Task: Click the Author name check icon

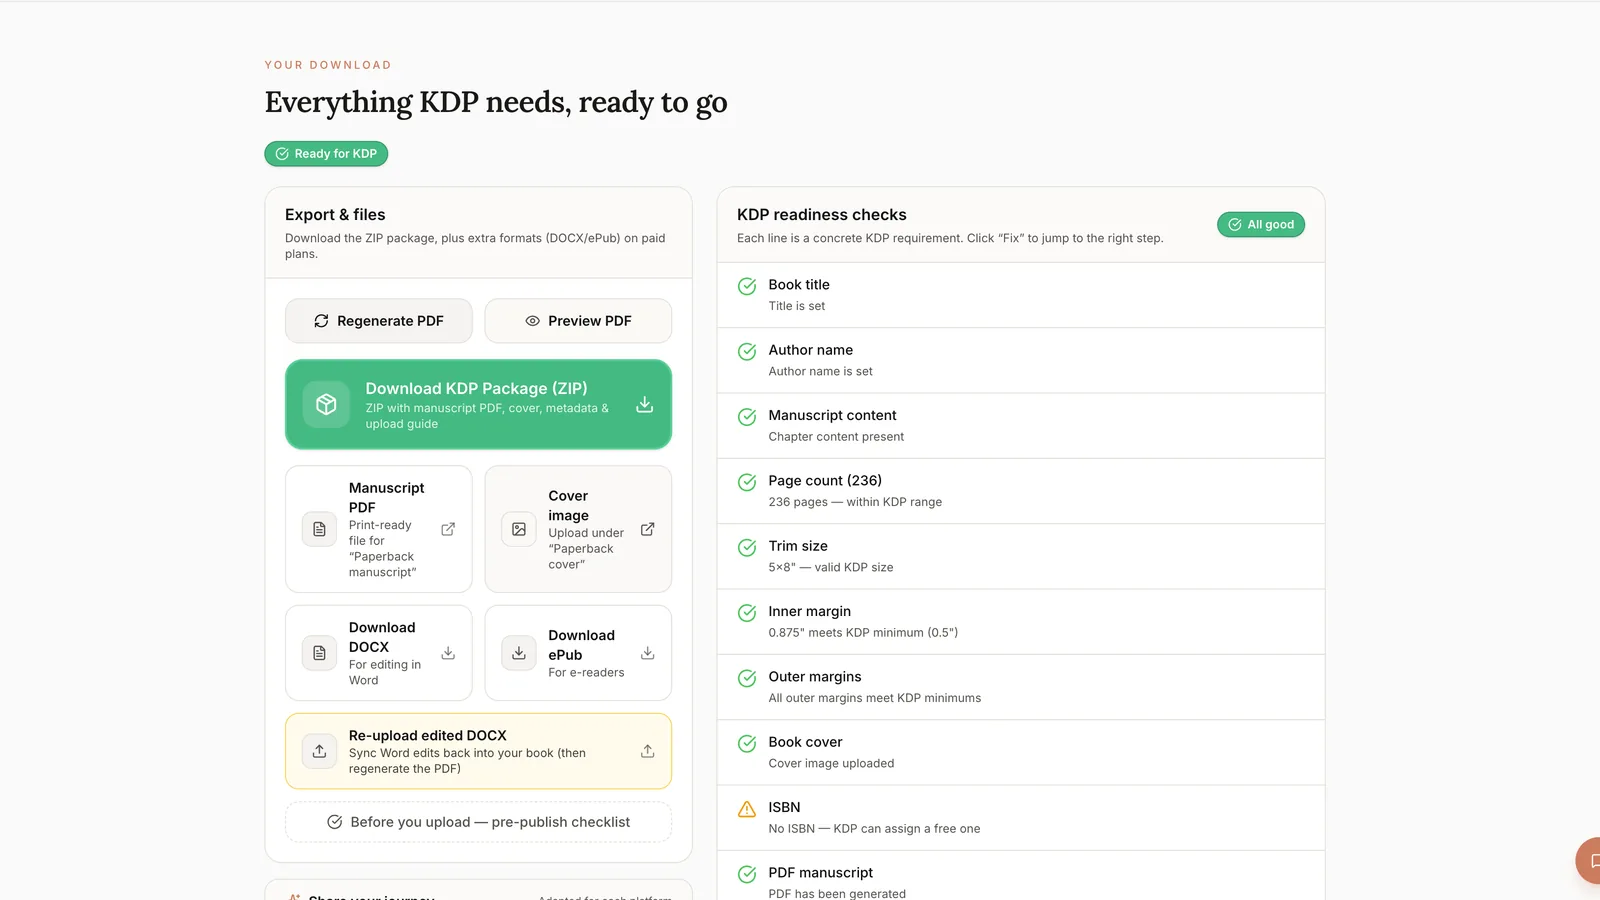Action: click(747, 352)
